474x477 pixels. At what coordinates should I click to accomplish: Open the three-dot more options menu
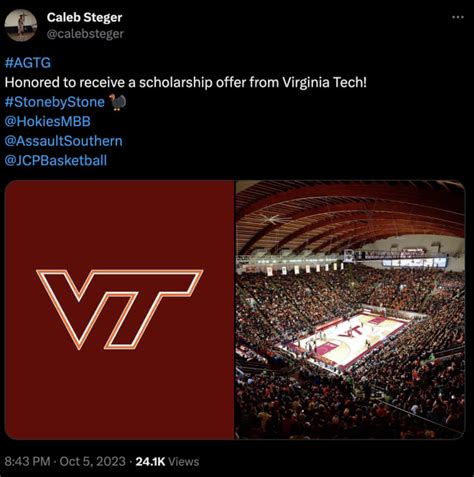(458, 17)
